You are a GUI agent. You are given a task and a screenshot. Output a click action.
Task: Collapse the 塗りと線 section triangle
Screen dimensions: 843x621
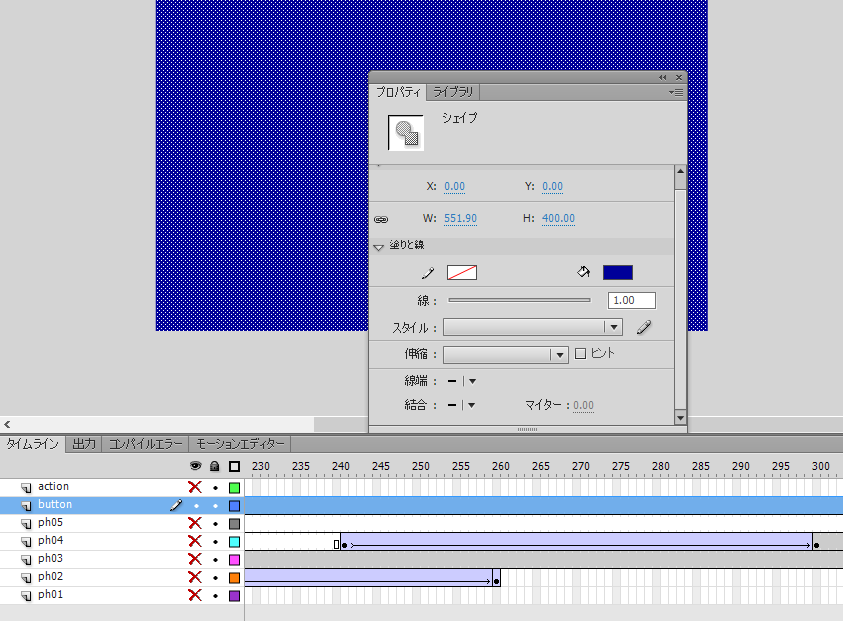coord(378,247)
